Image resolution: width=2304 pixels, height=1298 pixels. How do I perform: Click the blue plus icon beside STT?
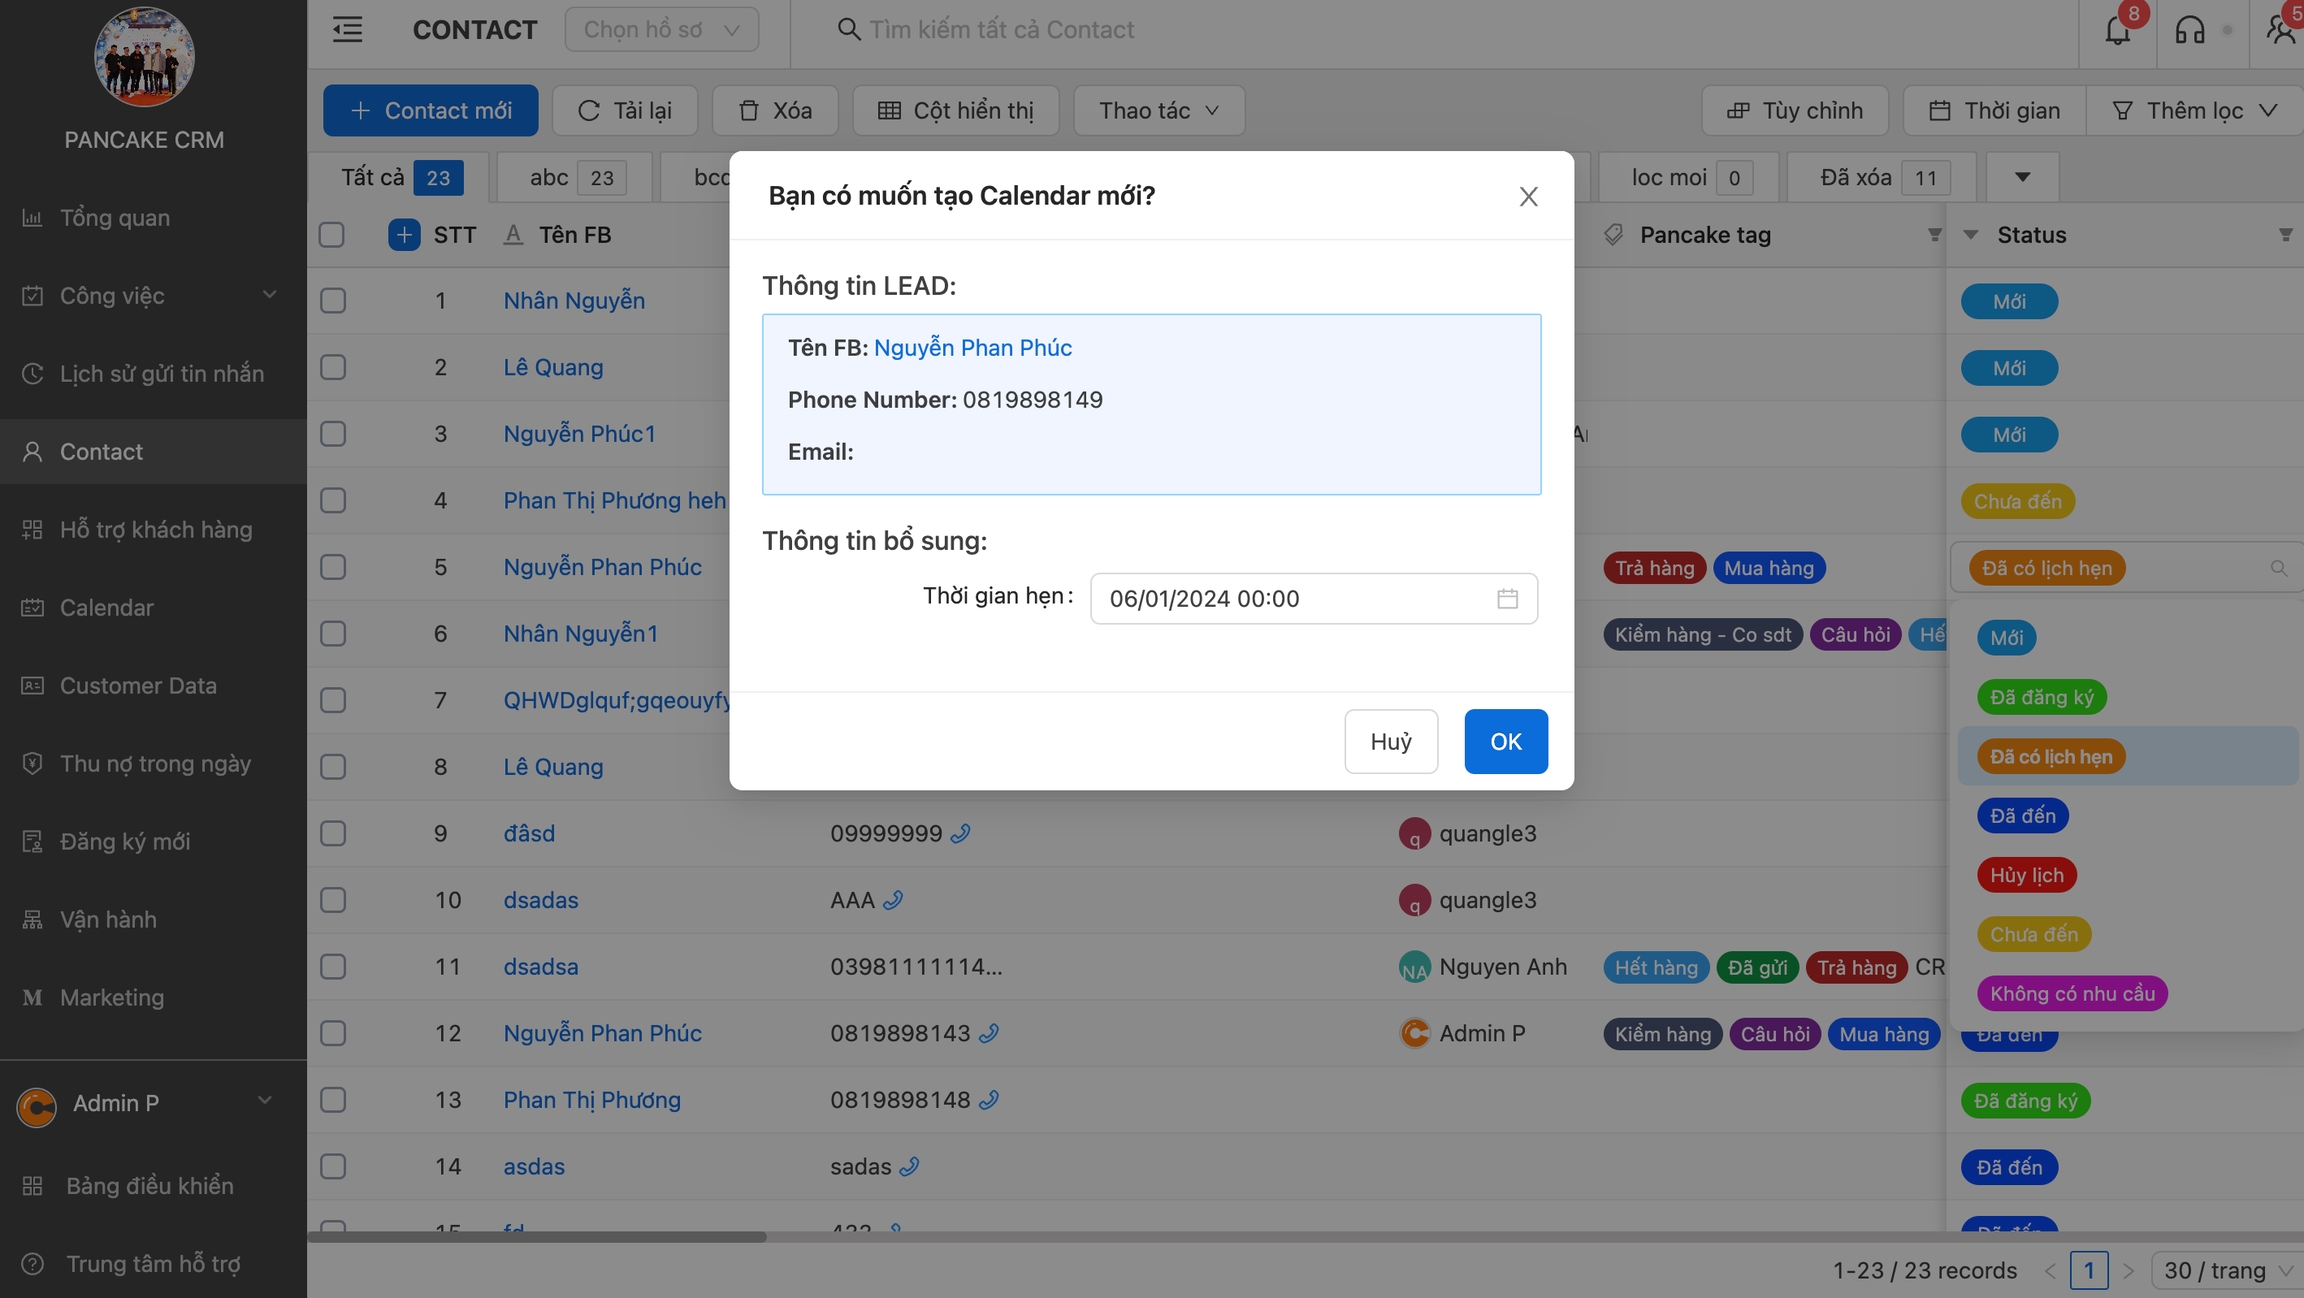[403, 235]
